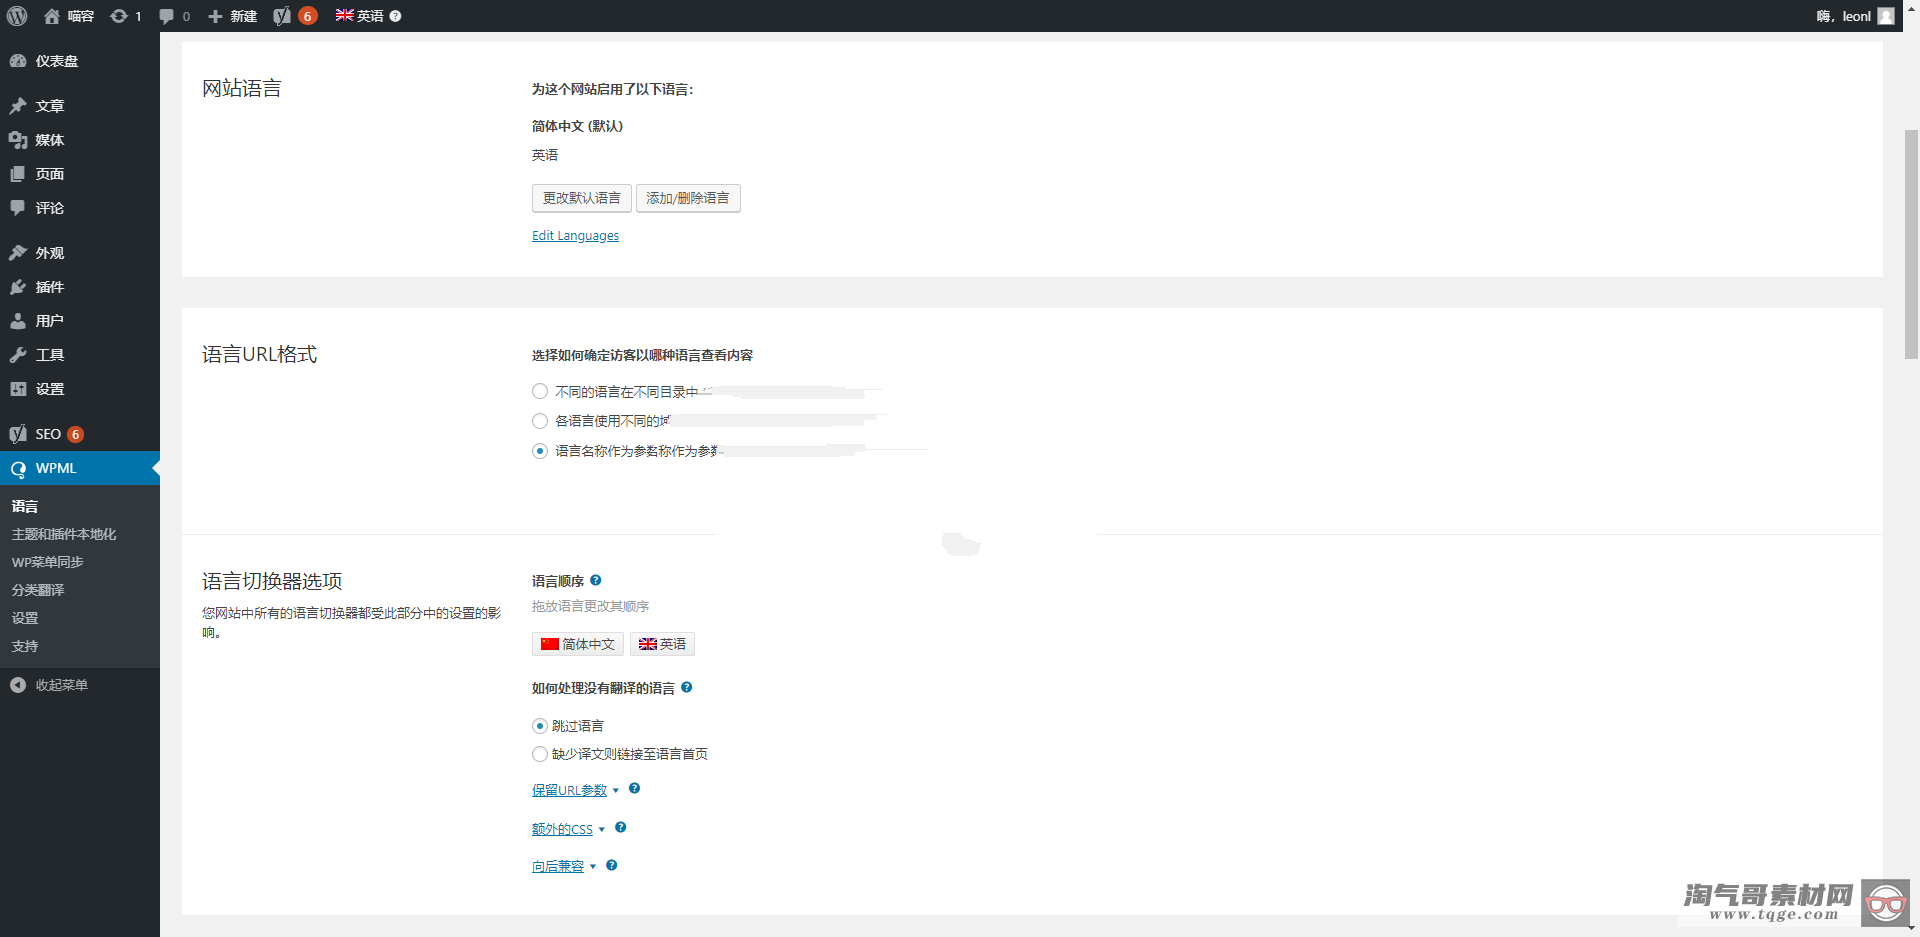Open Yoast SEO icon in admin bar
This screenshot has width=1920, height=937.
282,16
